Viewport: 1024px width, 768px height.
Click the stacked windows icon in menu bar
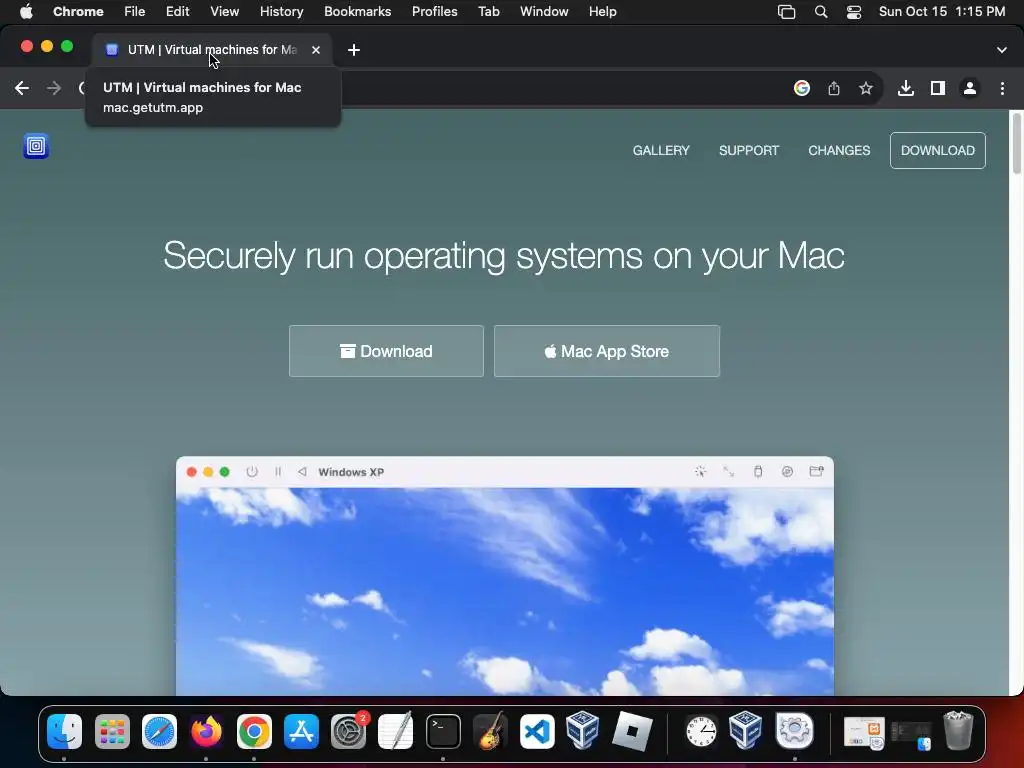tap(787, 12)
